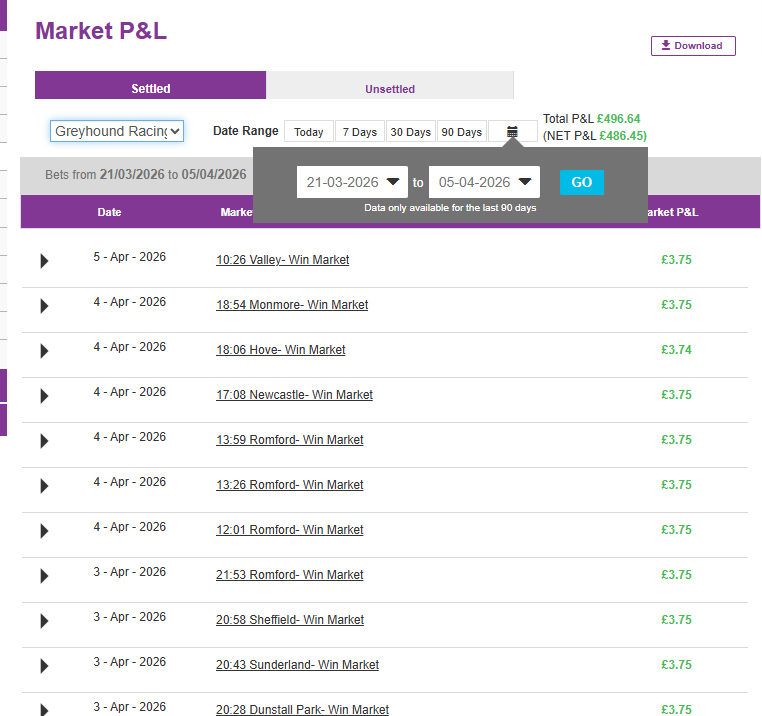Expand the 10:26 Valley market row

(44, 261)
